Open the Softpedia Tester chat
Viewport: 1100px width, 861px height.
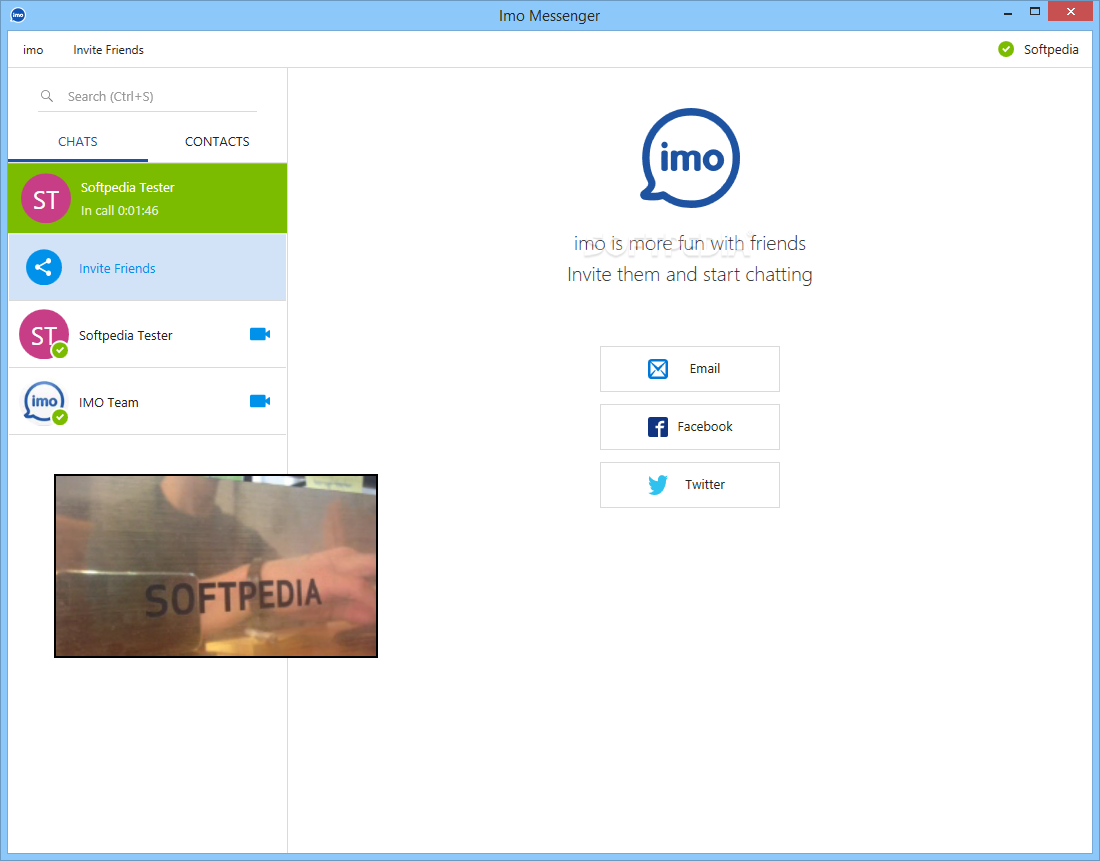click(x=147, y=335)
